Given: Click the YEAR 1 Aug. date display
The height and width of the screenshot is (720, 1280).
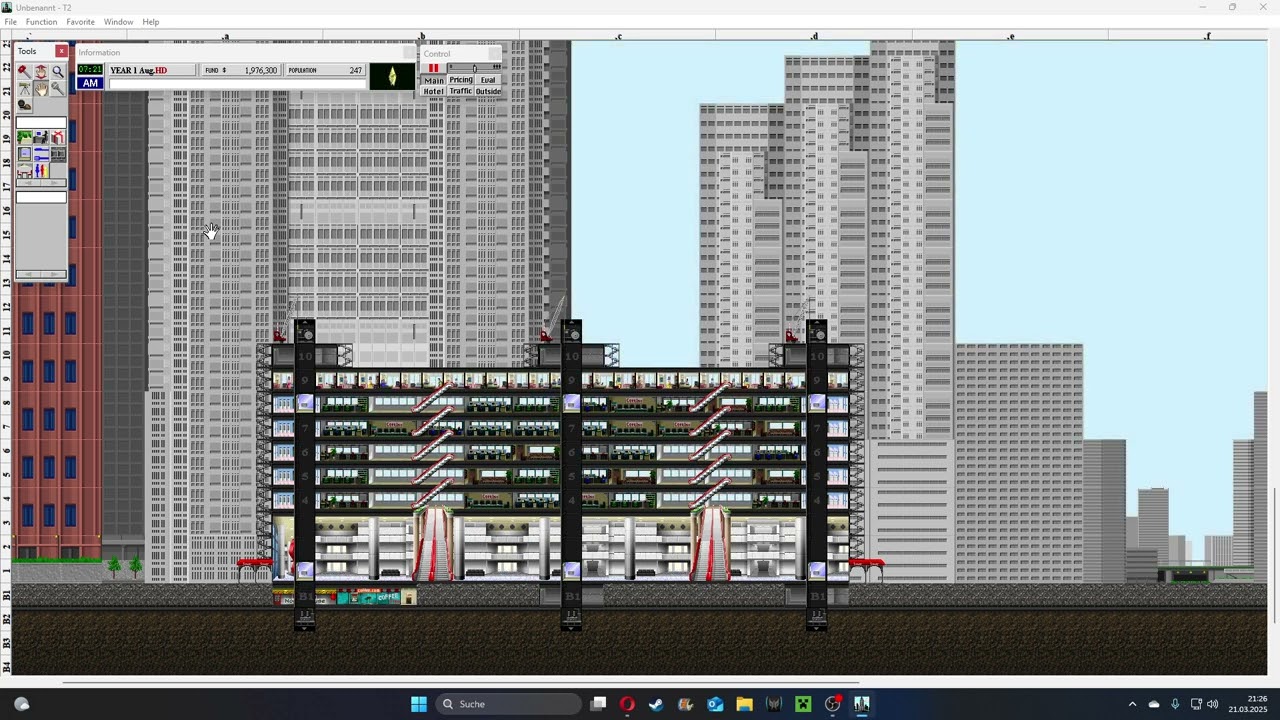Looking at the screenshot, I should [152, 70].
